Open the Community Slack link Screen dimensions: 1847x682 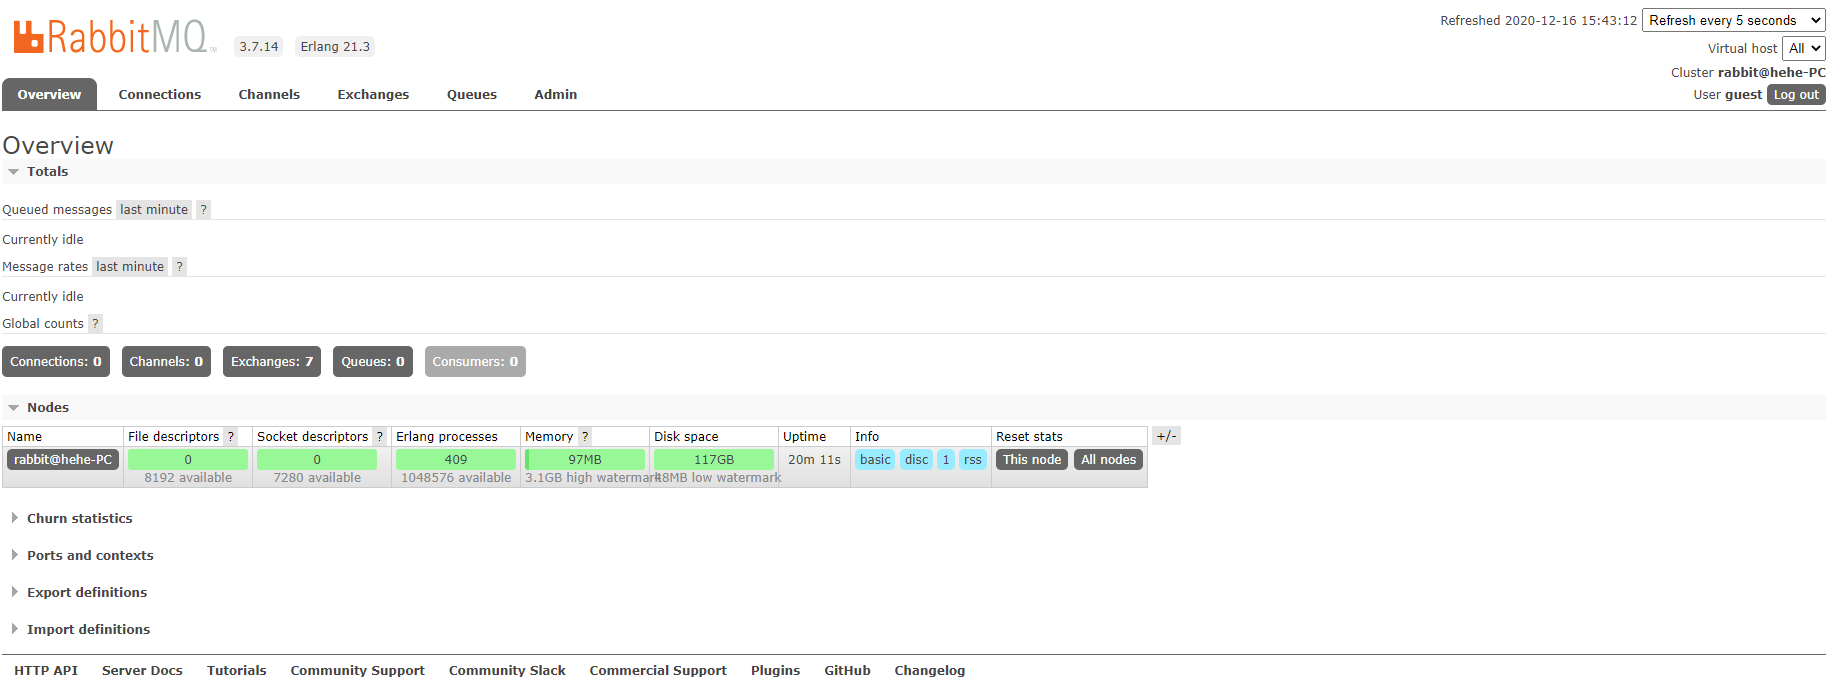coord(507,670)
